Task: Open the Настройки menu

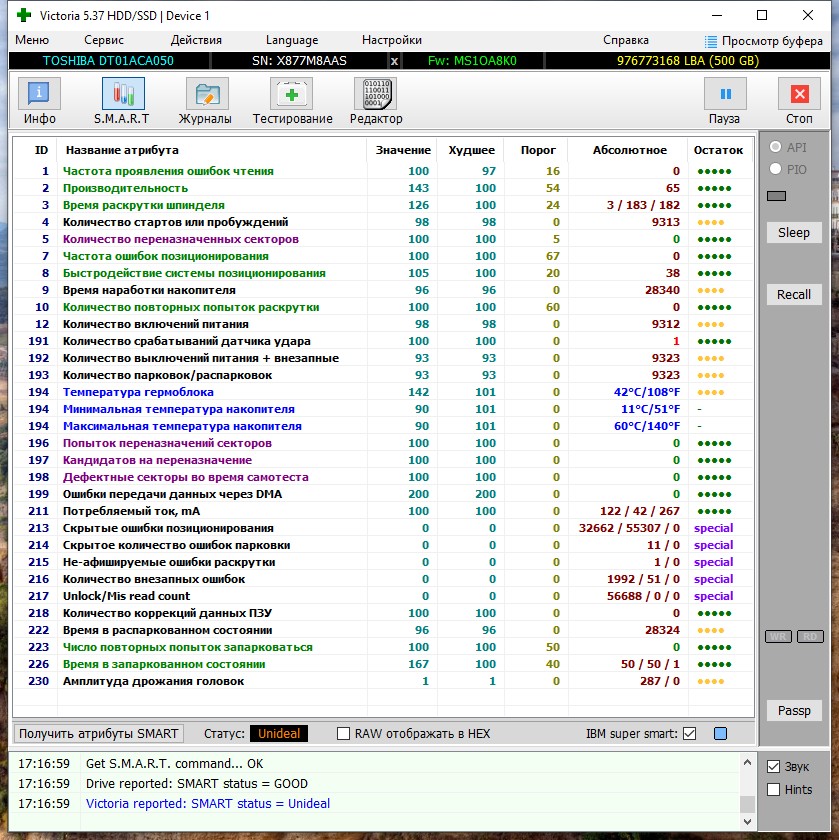Action: pos(392,40)
